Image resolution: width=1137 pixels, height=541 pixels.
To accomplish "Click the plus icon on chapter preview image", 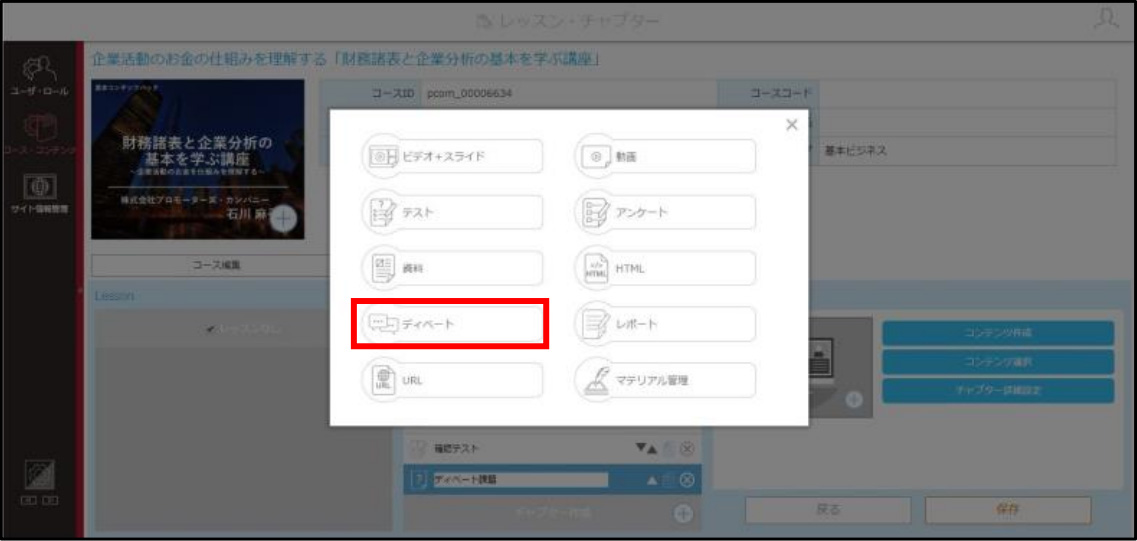I will pos(853,400).
